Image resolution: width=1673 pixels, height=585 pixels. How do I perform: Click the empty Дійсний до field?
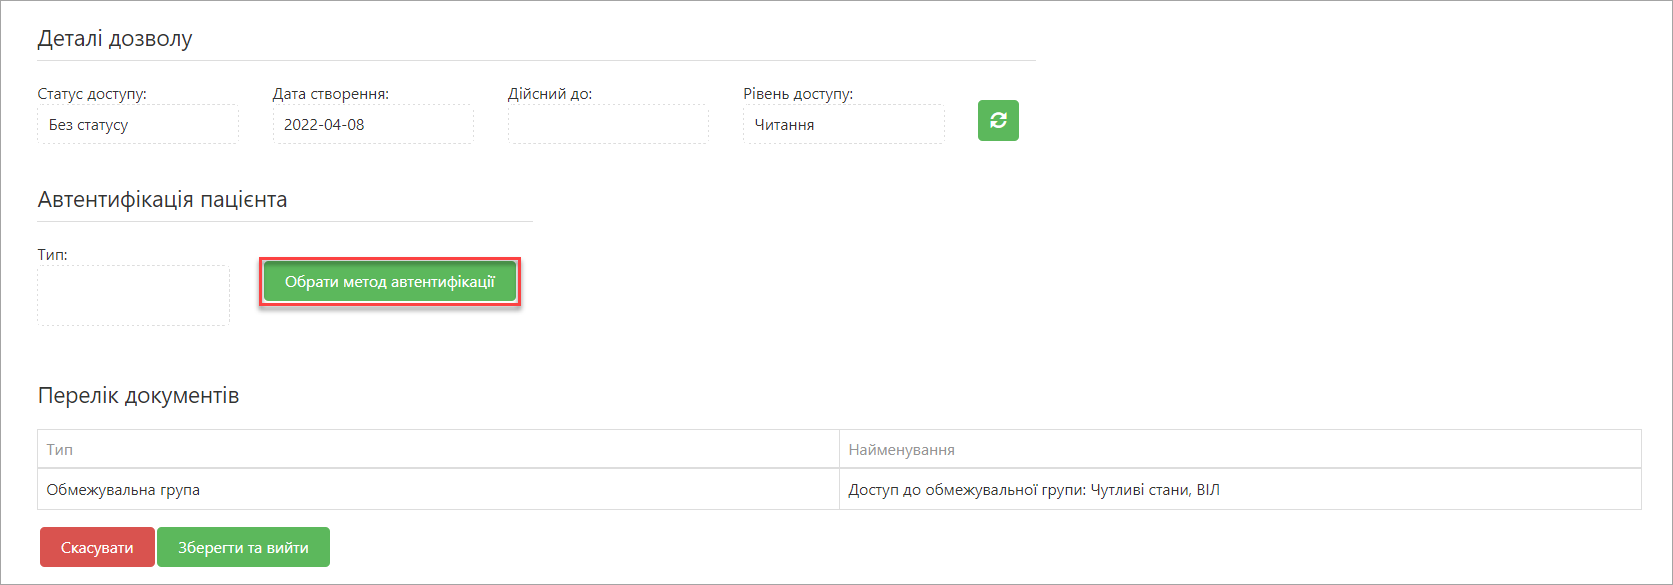[608, 125]
